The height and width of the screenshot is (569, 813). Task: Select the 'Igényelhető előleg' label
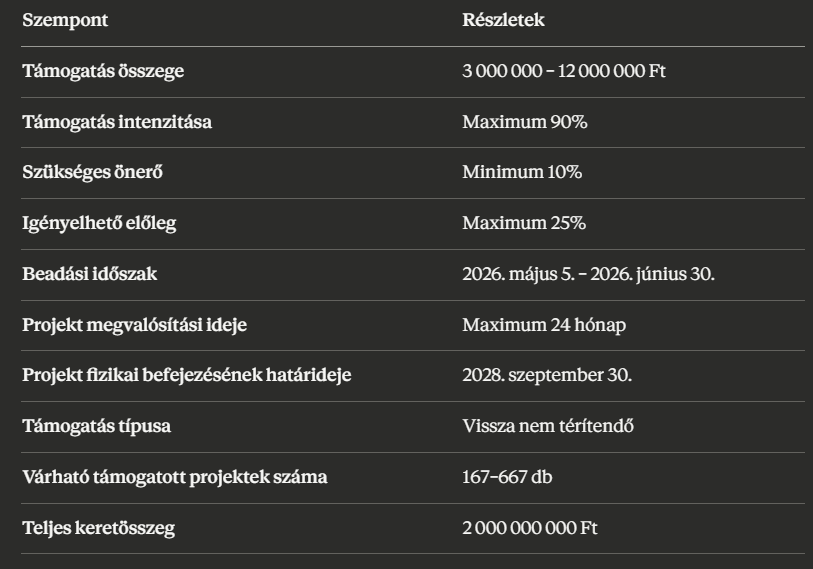tap(99, 223)
